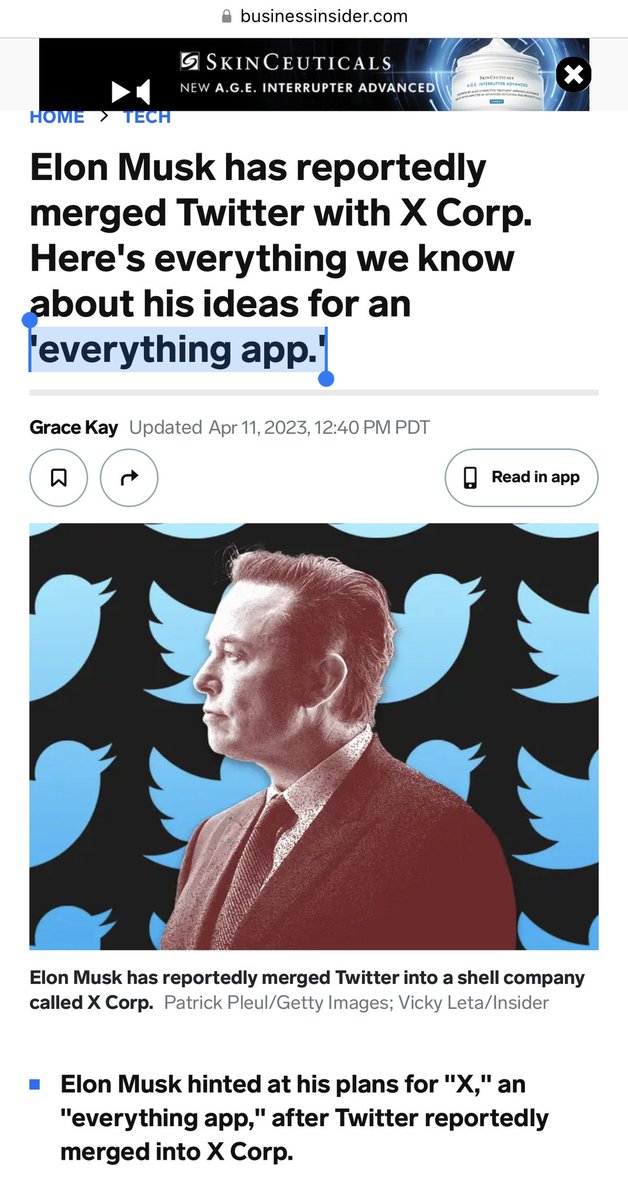Viewport: 628px width, 1200px height.
Task: Go to the HOME breadcrumb
Action: [57, 117]
